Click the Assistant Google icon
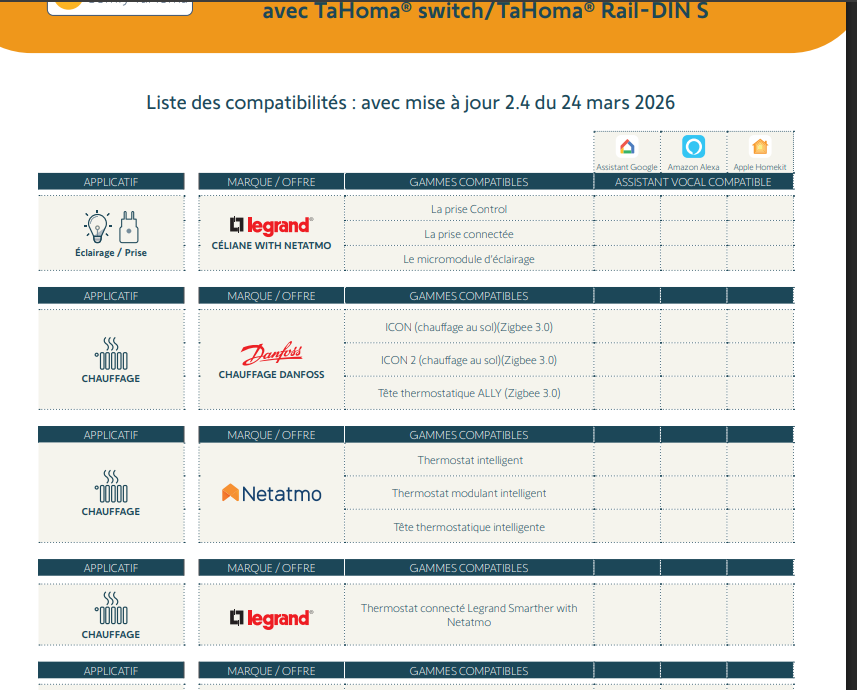This screenshot has height=690, width=857. pyautogui.click(x=627, y=147)
